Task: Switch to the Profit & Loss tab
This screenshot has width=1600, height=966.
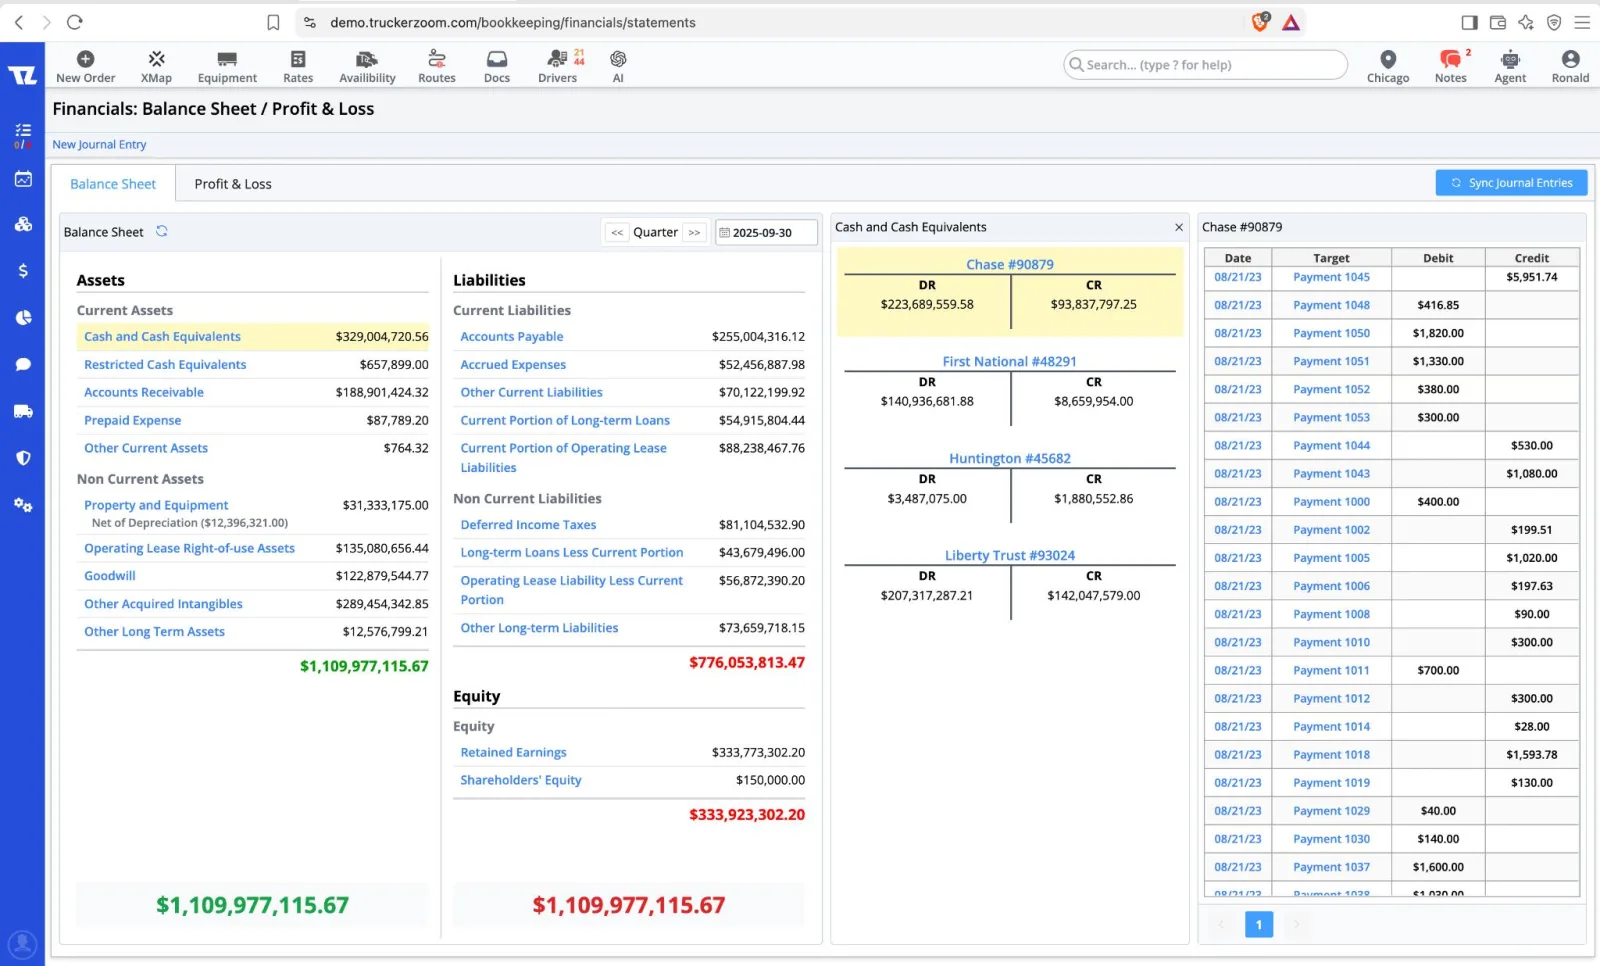Action: tap(233, 184)
